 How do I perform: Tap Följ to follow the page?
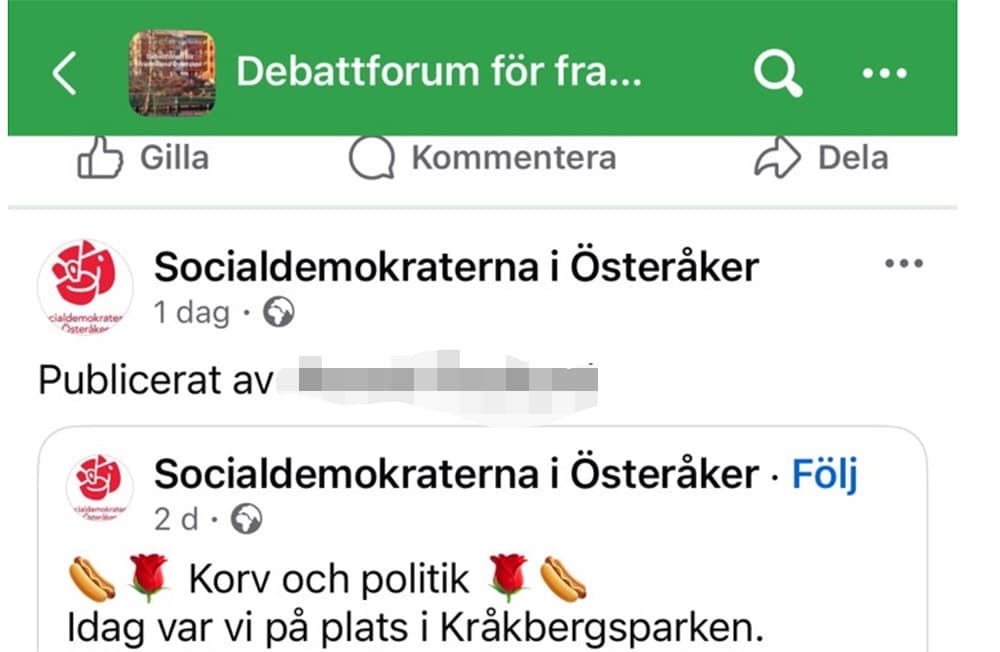pos(825,475)
